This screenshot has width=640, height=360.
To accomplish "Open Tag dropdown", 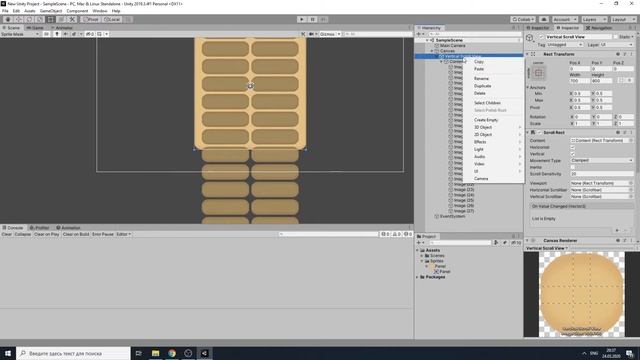I will [564, 44].
